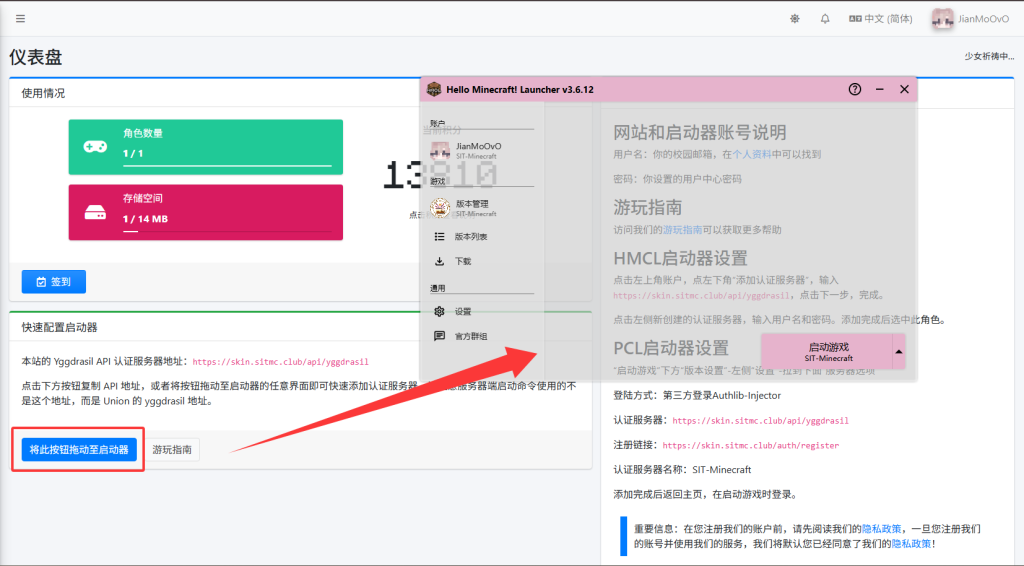The width and height of the screenshot is (1024, 566).
Task: Open 版本管理 in HMCL sidebar
Action: click(x=480, y=208)
